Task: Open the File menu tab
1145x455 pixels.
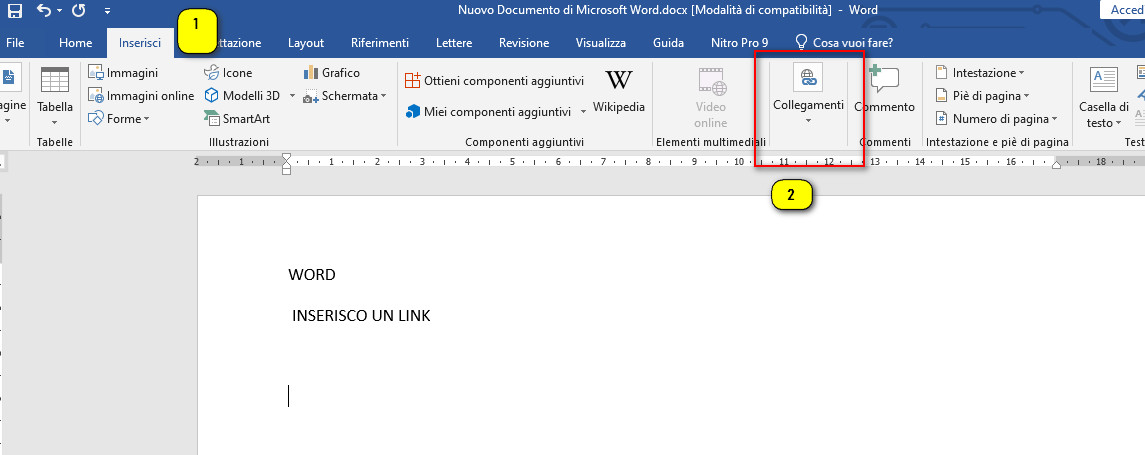Action: [15, 43]
